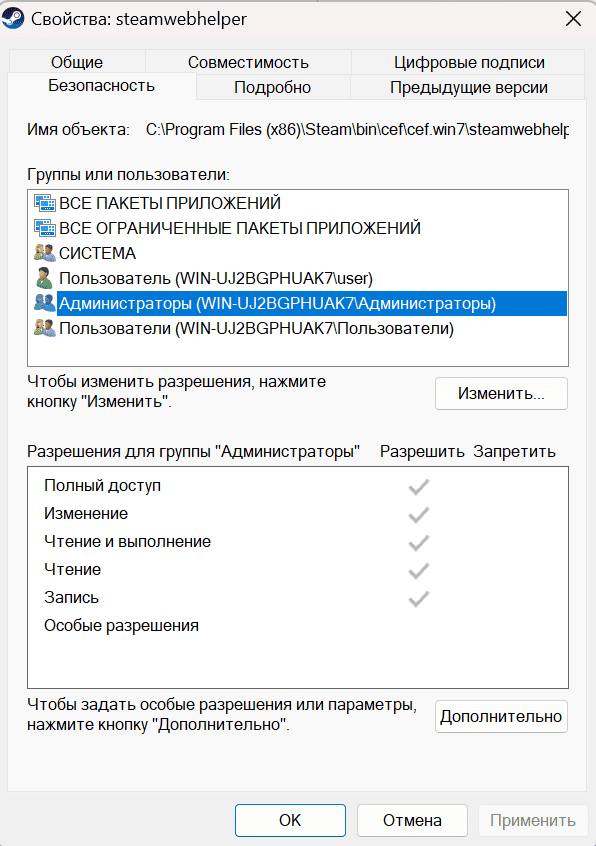Screen dimensions: 596x846
Task: Click the Изменение allow checkmark
Action: tap(419, 515)
